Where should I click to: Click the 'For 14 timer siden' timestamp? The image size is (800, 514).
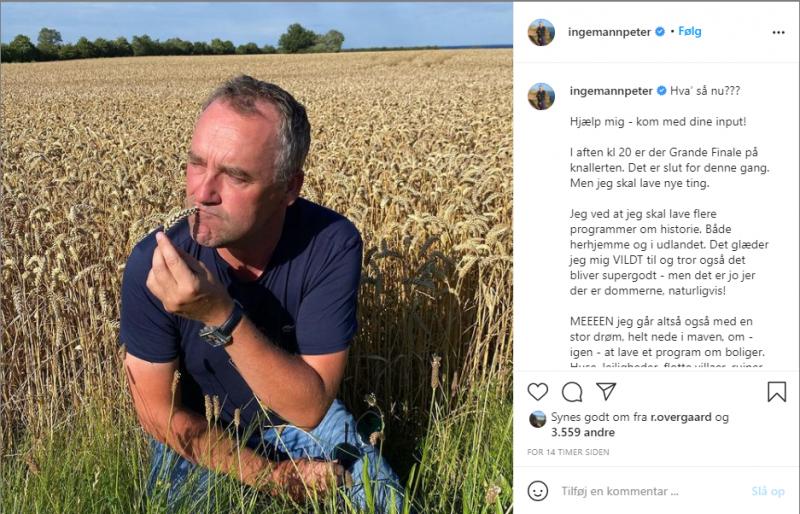tap(568, 452)
